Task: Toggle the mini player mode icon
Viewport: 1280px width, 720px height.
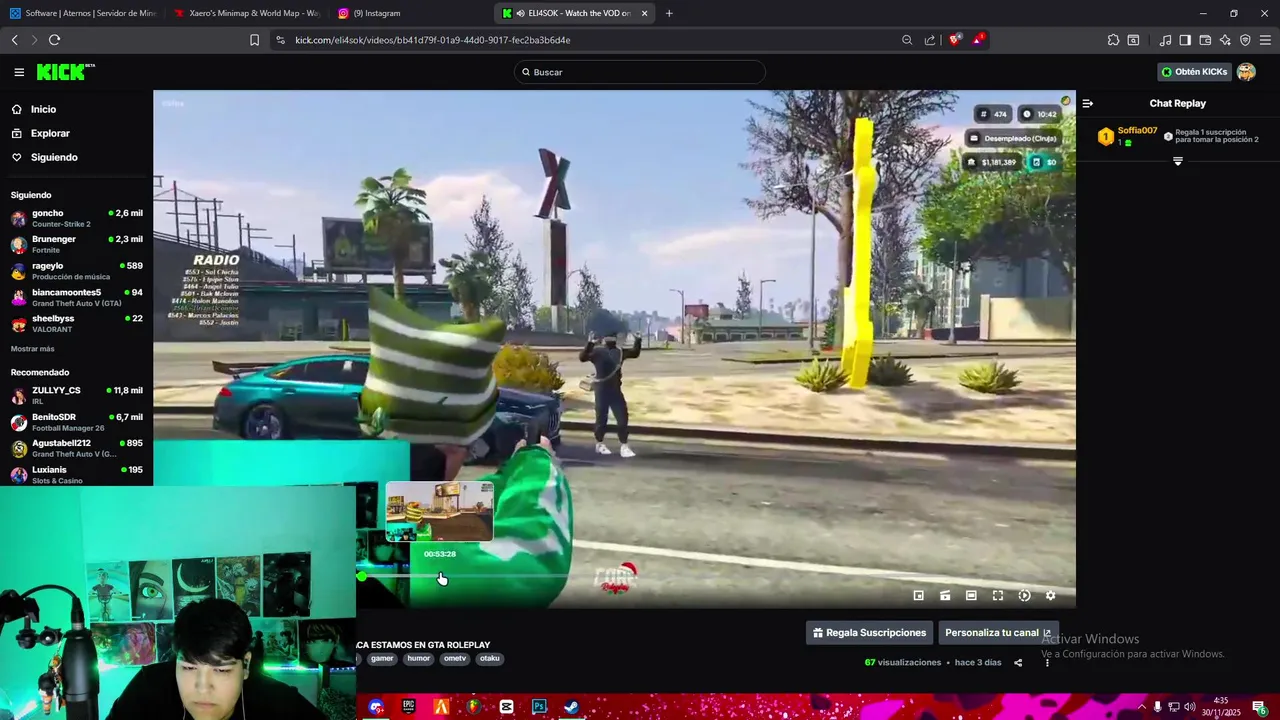Action: tap(919, 596)
